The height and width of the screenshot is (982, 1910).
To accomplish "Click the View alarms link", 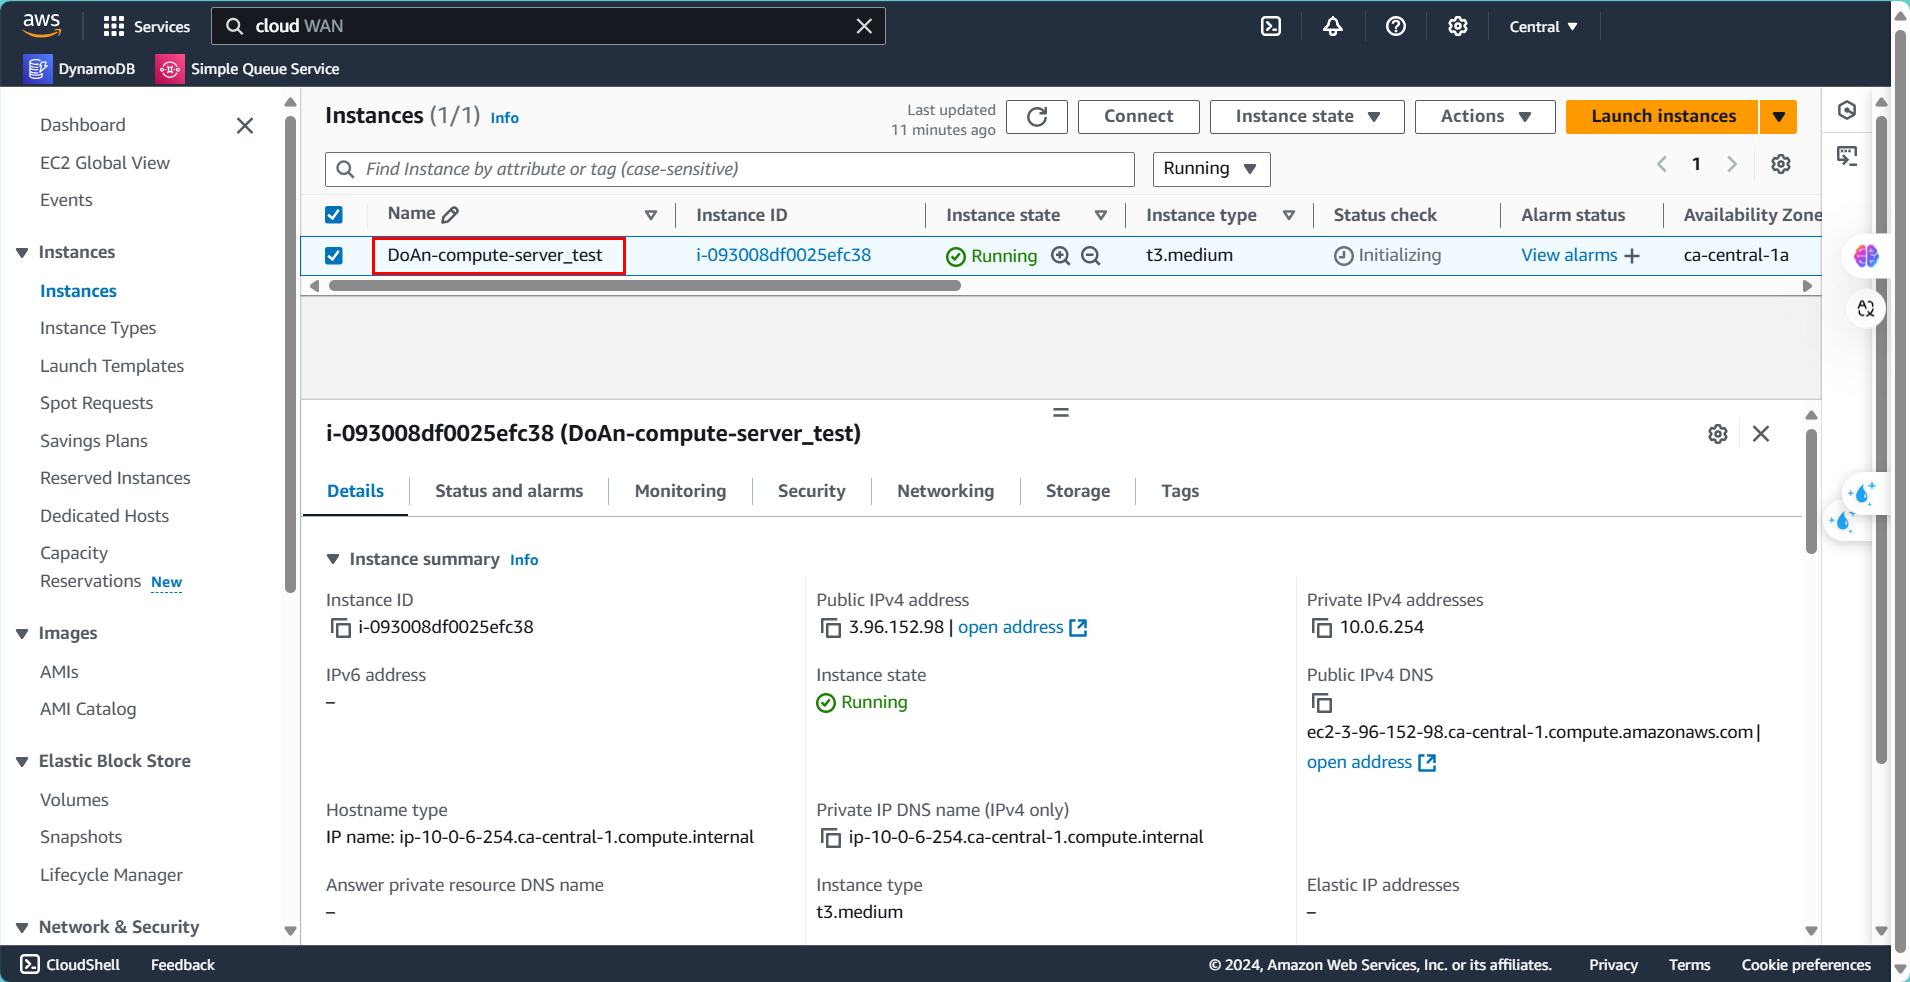I will (1569, 255).
